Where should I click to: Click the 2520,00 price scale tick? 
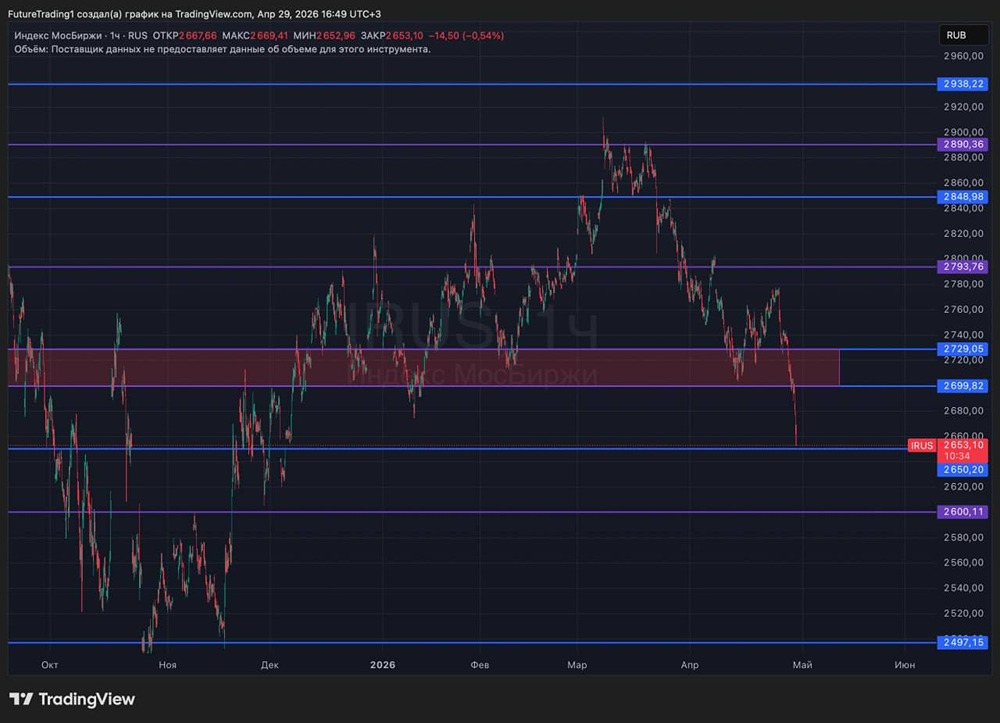(963, 613)
